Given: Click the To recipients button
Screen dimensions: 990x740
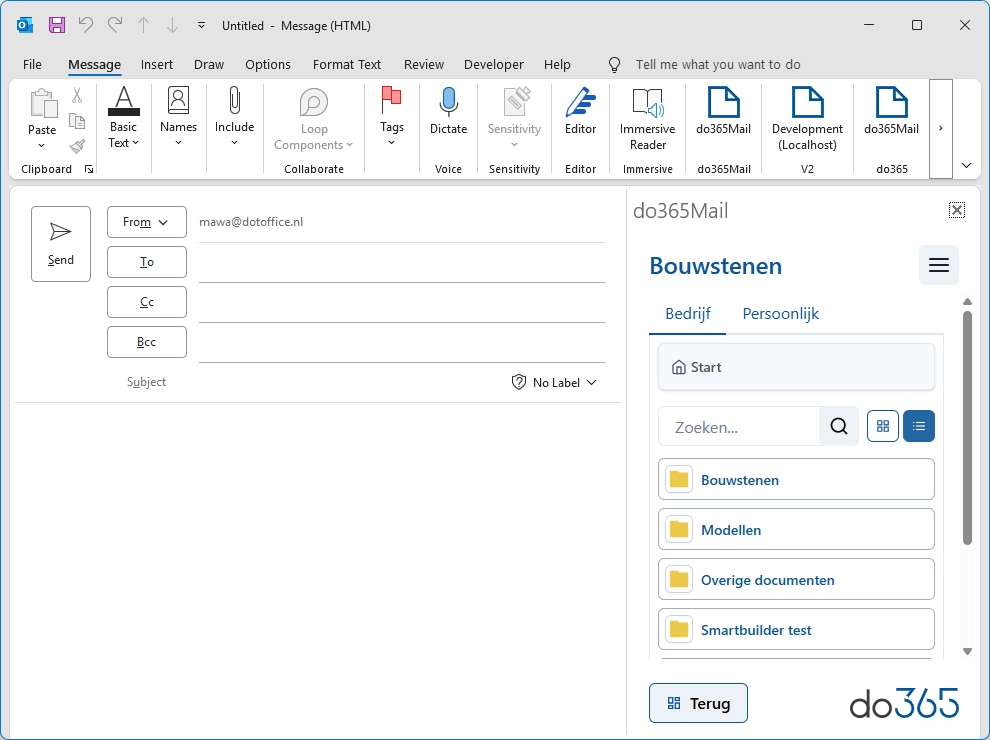Looking at the screenshot, I should (146, 262).
